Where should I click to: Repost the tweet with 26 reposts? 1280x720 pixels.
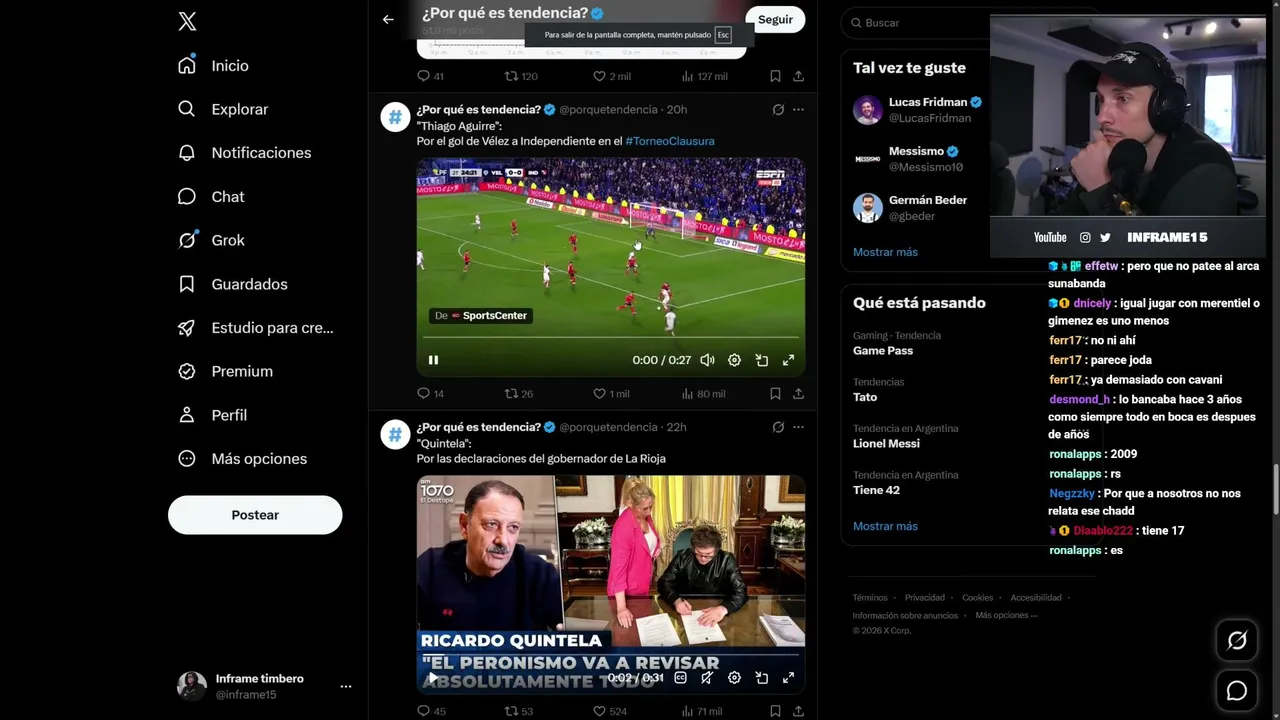tap(519, 394)
